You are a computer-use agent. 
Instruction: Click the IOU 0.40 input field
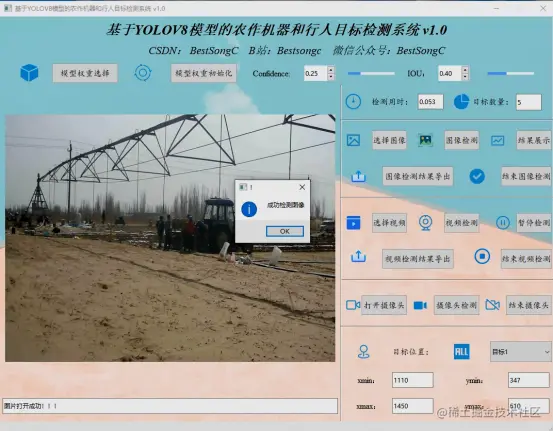[450, 73]
